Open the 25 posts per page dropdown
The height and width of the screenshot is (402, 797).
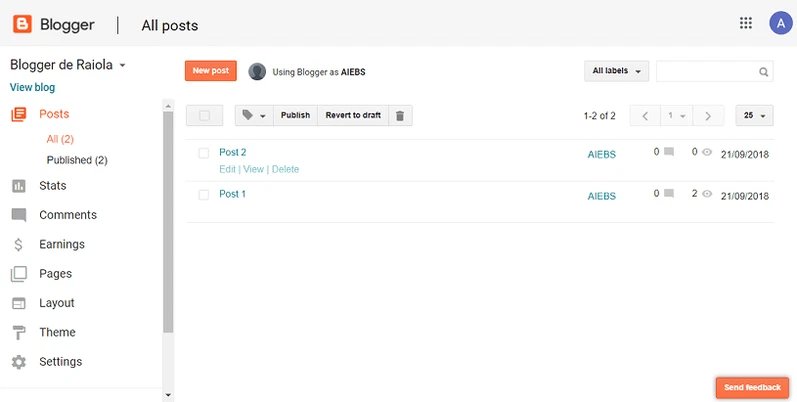pos(754,116)
